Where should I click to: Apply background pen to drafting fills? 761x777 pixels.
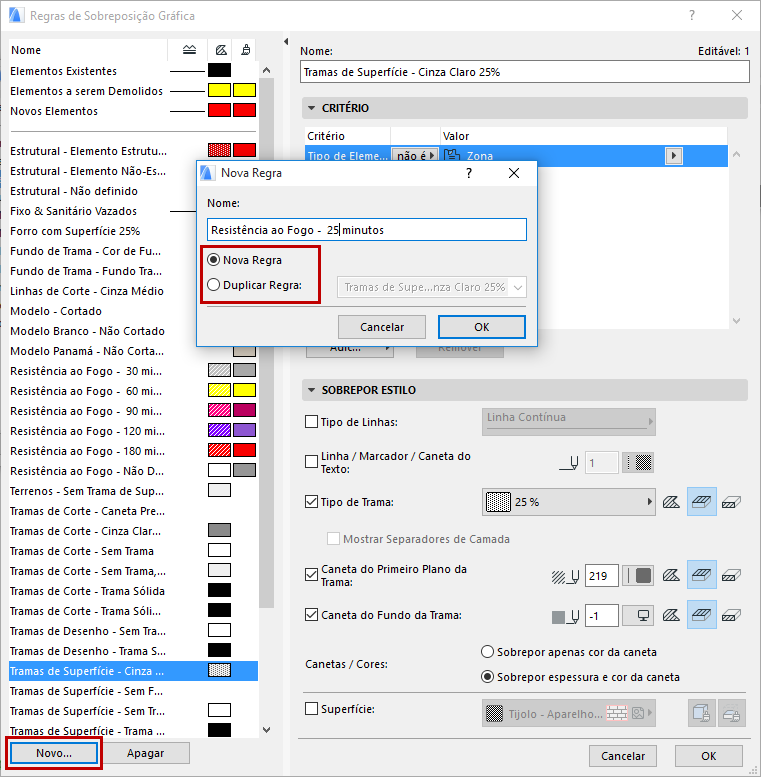[x=671, y=615]
